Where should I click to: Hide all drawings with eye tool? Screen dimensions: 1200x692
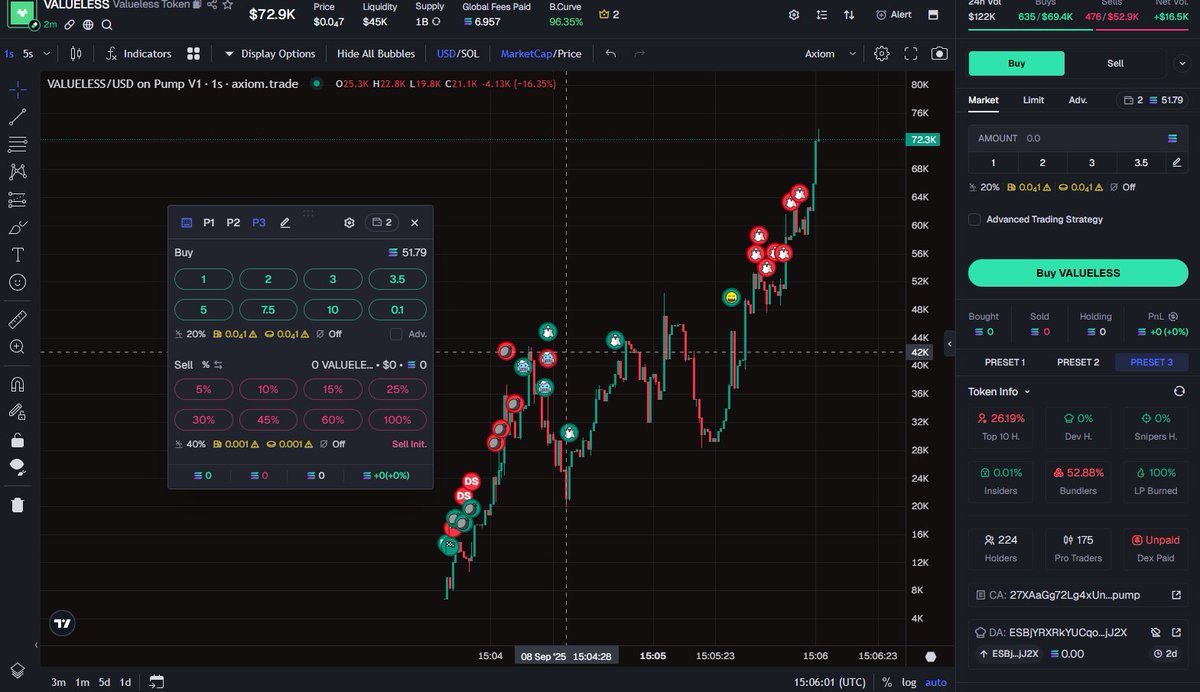coord(17,467)
